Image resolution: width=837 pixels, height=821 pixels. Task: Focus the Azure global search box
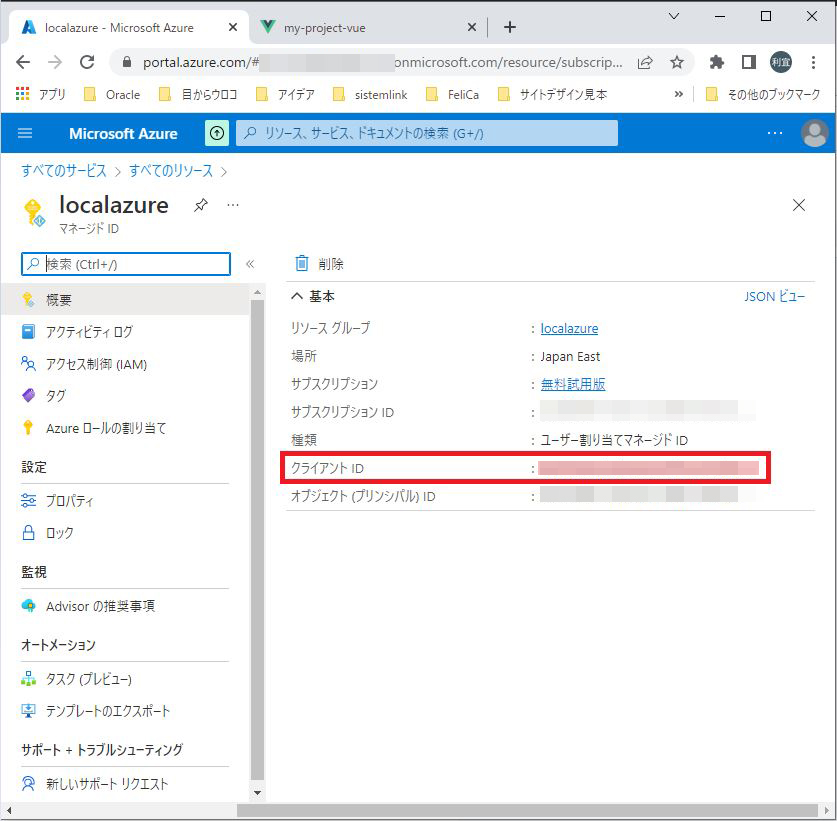pyautogui.click(x=427, y=133)
